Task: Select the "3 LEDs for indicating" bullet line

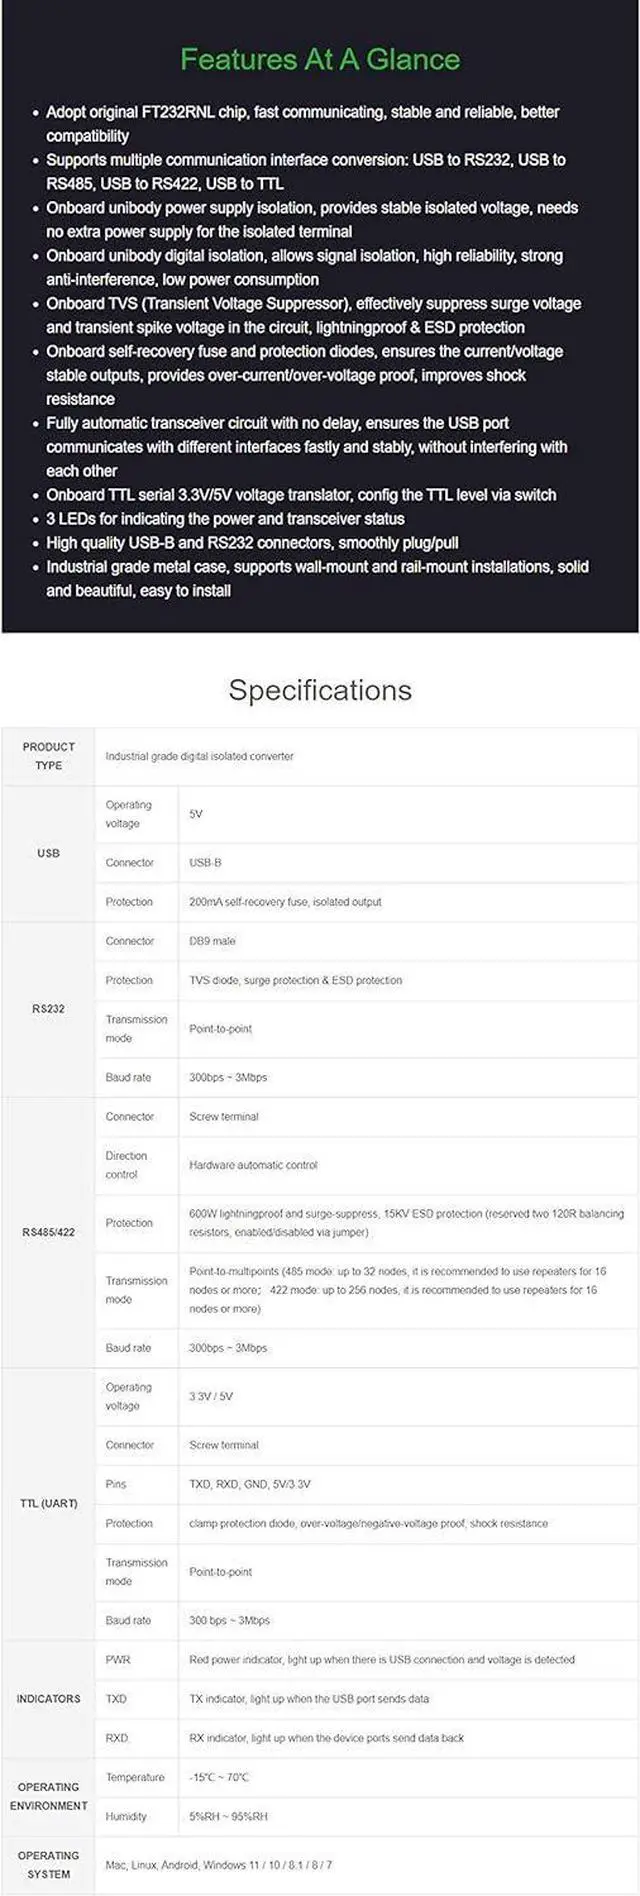Action: pyautogui.click(x=225, y=519)
